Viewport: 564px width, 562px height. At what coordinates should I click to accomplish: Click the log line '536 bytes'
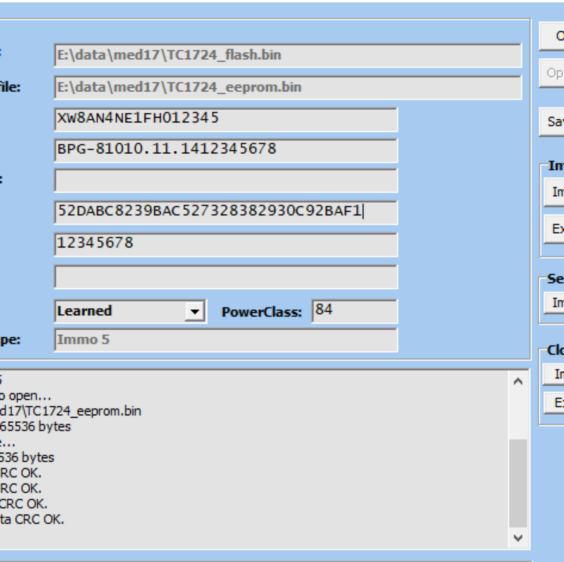click(27, 458)
